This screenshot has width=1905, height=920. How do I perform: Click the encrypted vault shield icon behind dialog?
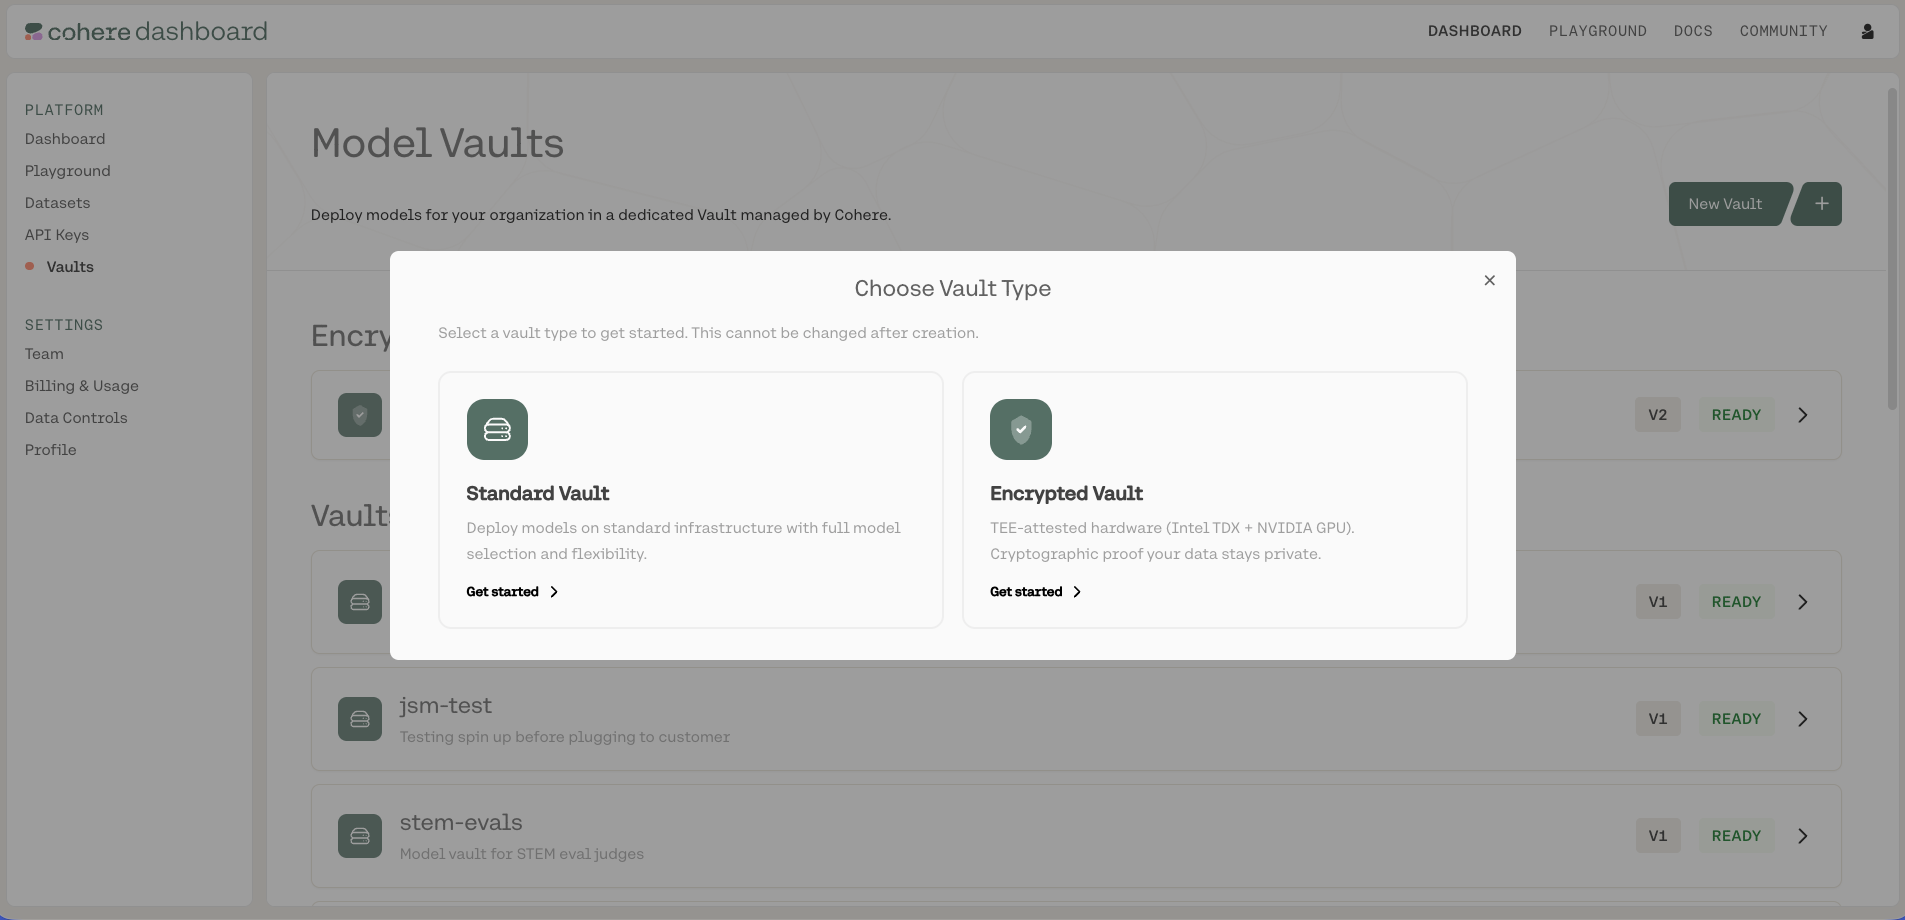(x=360, y=415)
